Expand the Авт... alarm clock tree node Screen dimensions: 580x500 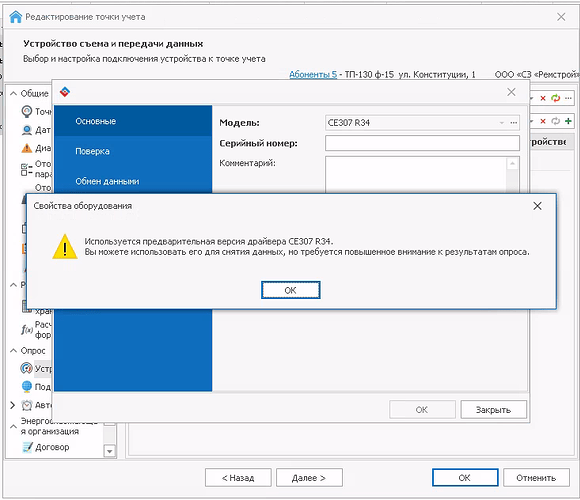click(x=12, y=405)
